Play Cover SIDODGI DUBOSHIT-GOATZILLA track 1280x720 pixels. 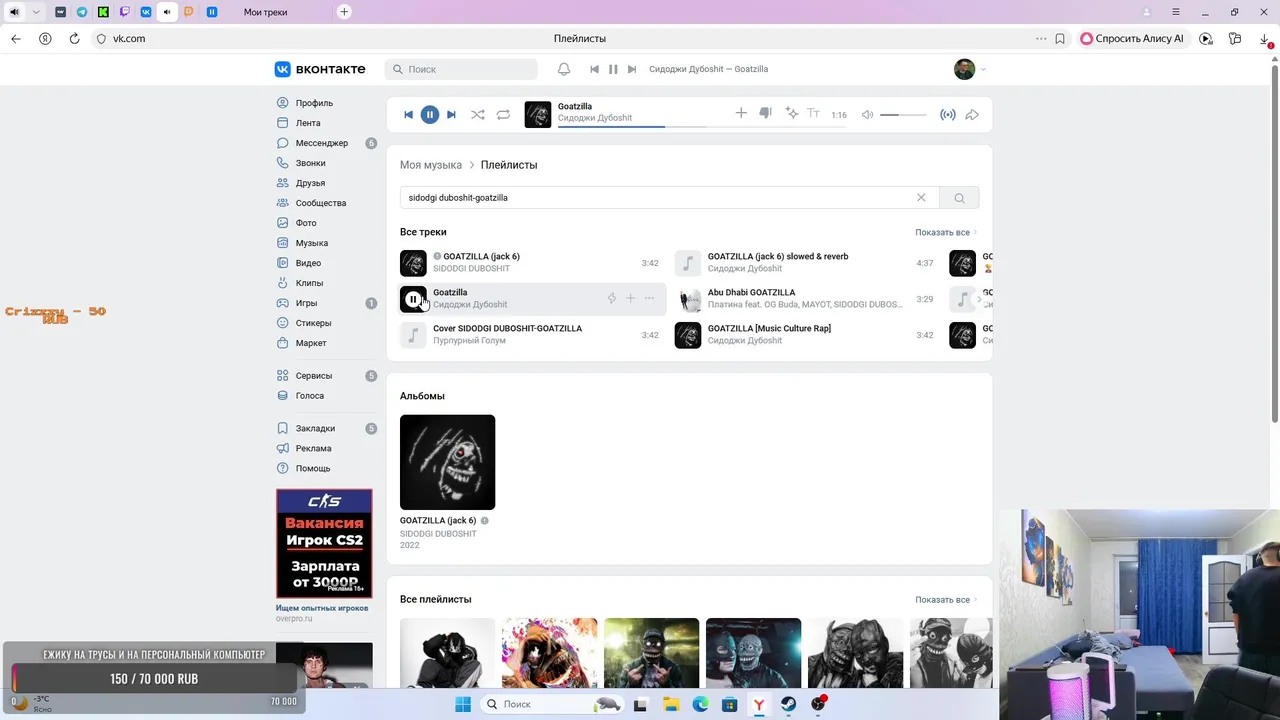tap(413, 335)
